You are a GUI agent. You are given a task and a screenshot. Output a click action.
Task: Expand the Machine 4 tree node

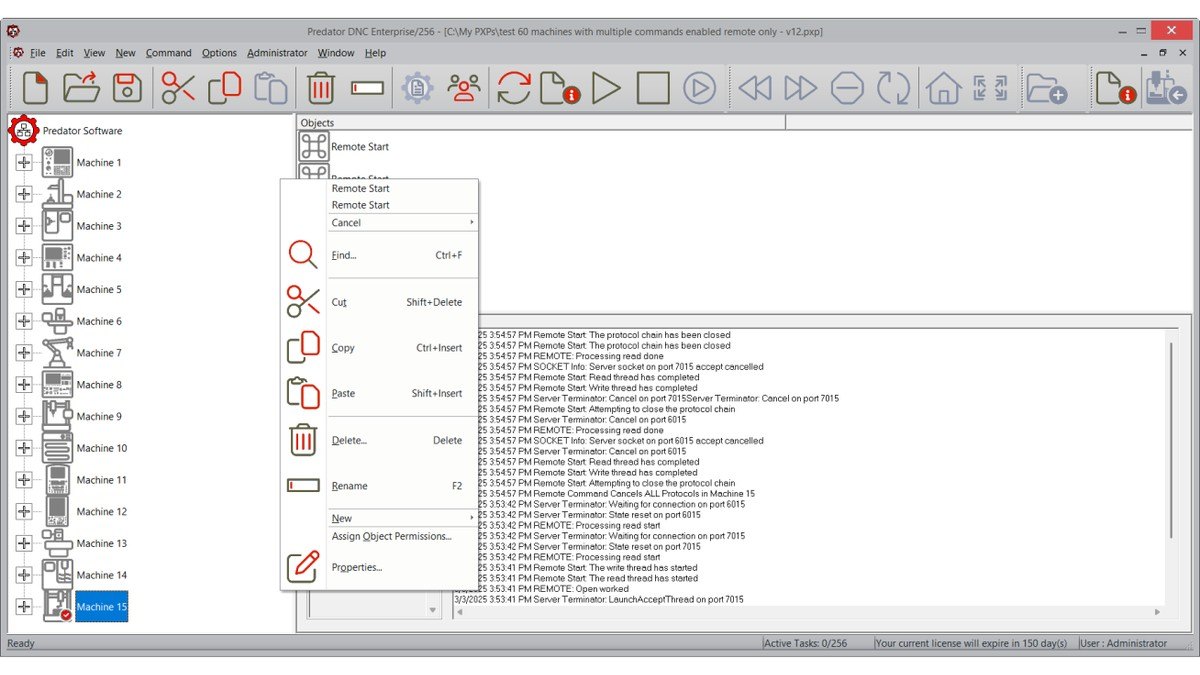point(24,257)
